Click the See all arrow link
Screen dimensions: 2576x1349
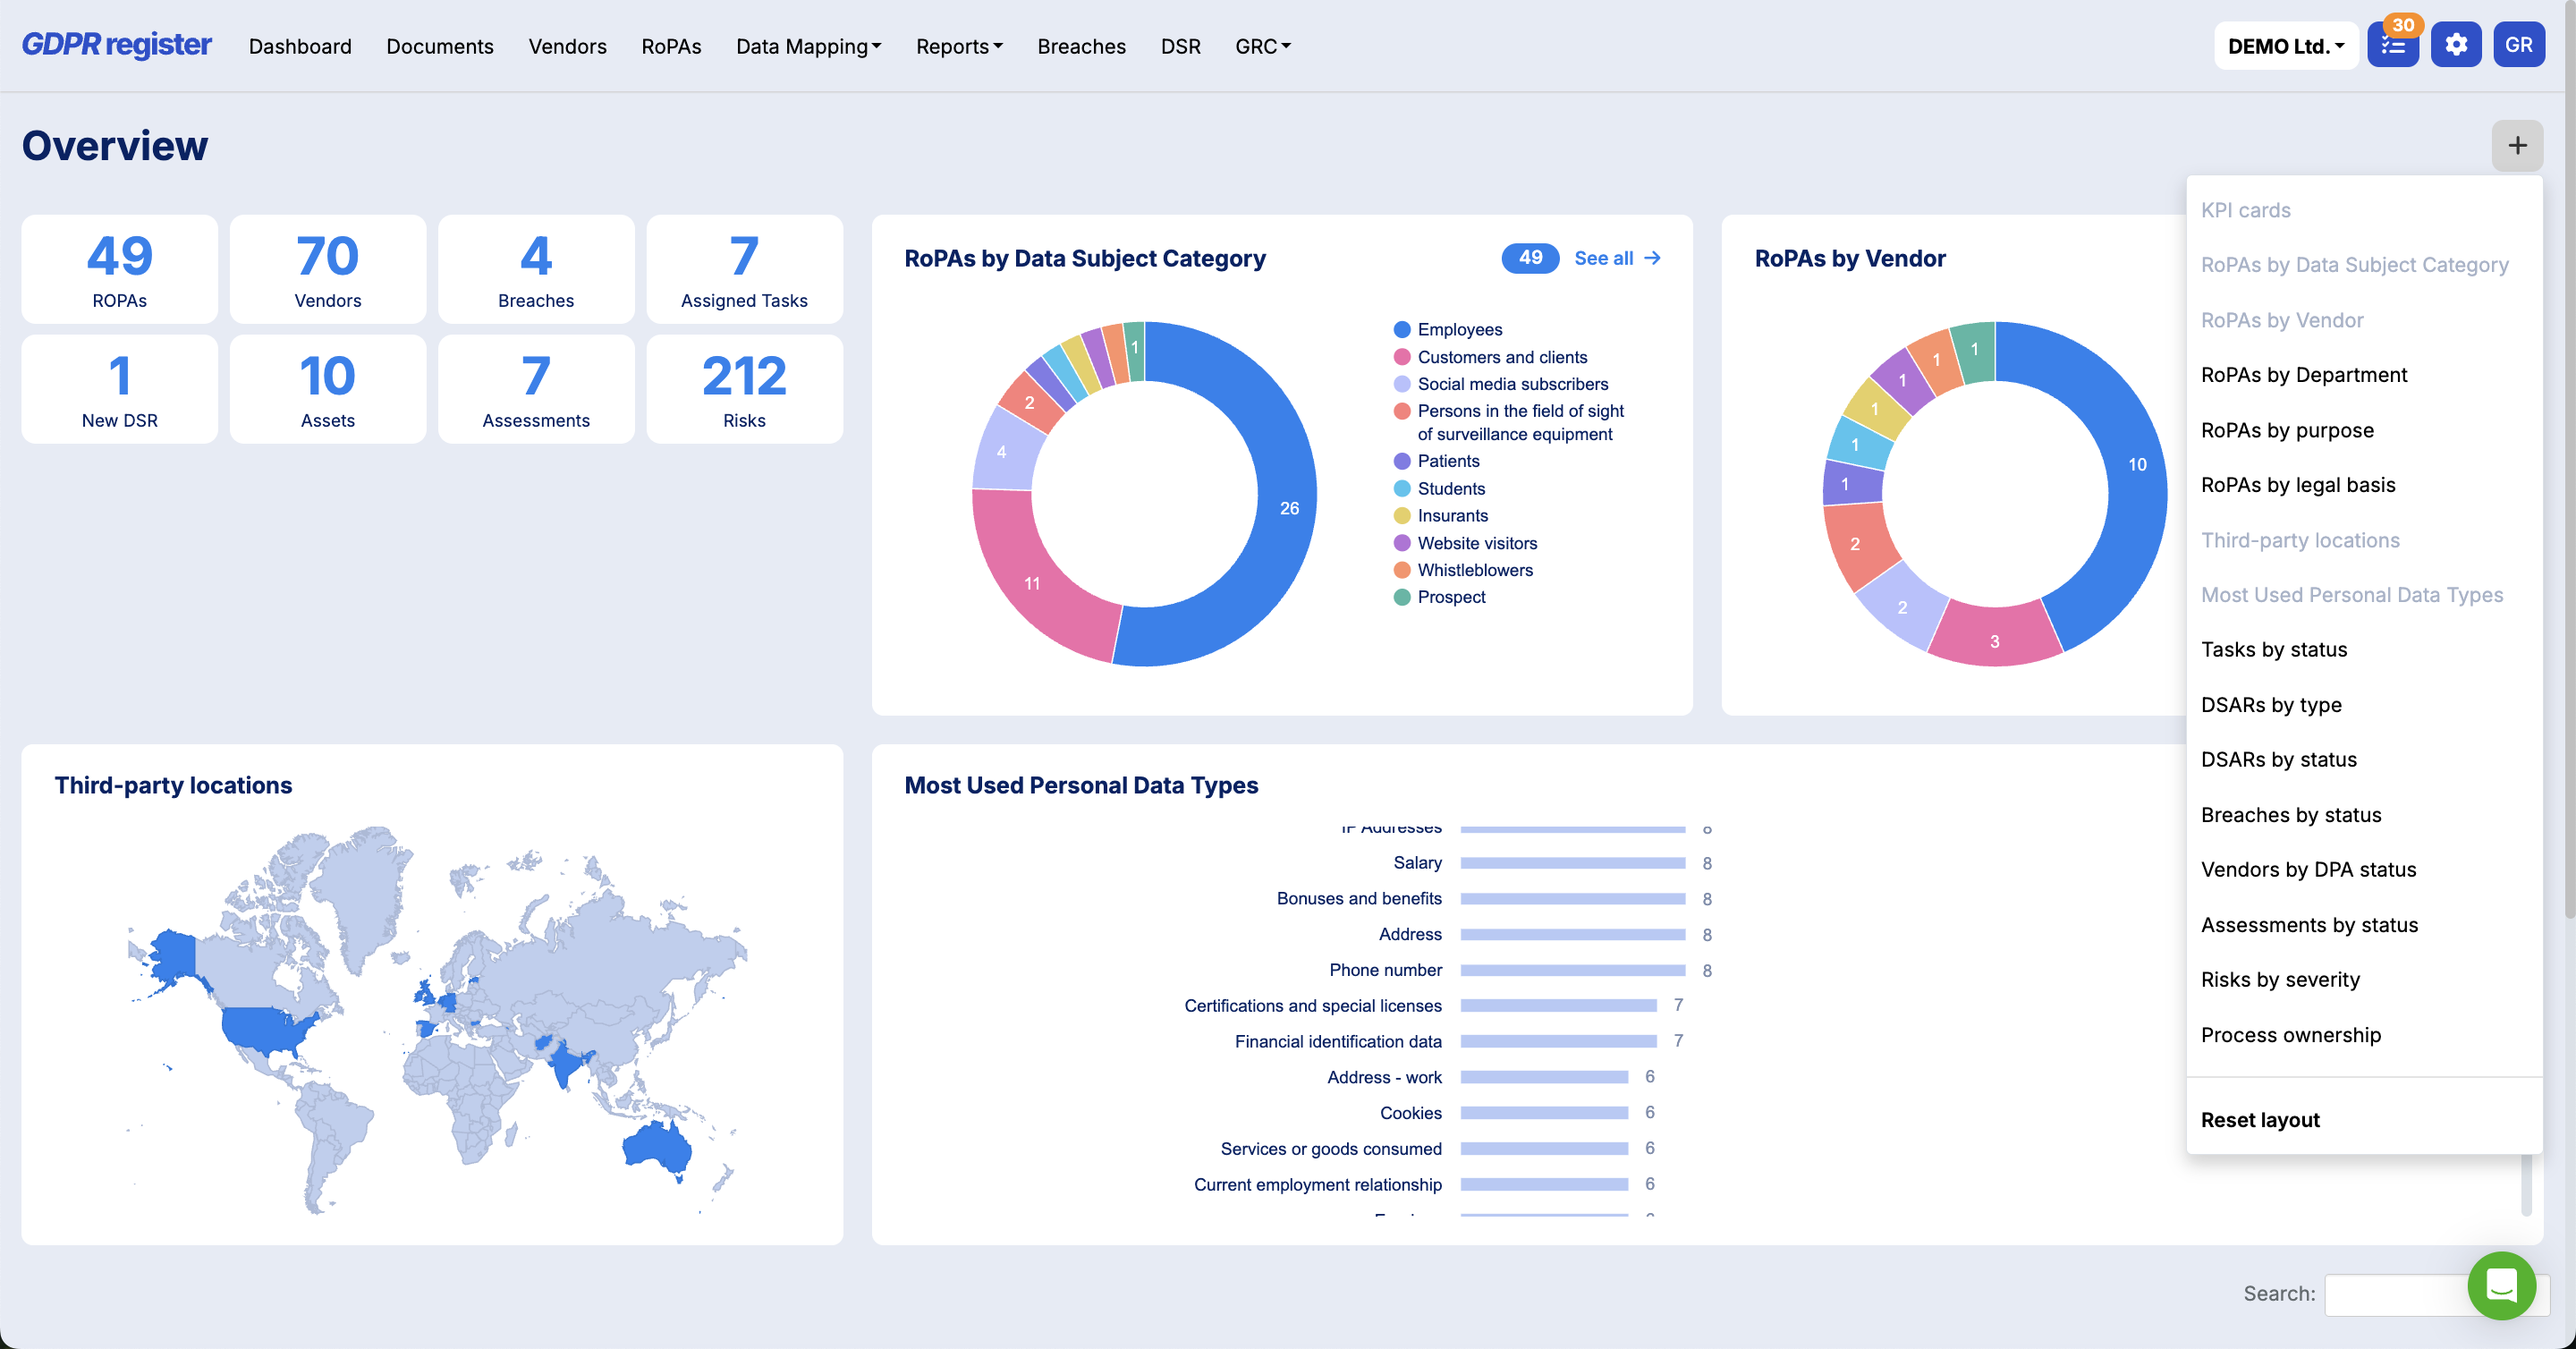[1617, 259]
